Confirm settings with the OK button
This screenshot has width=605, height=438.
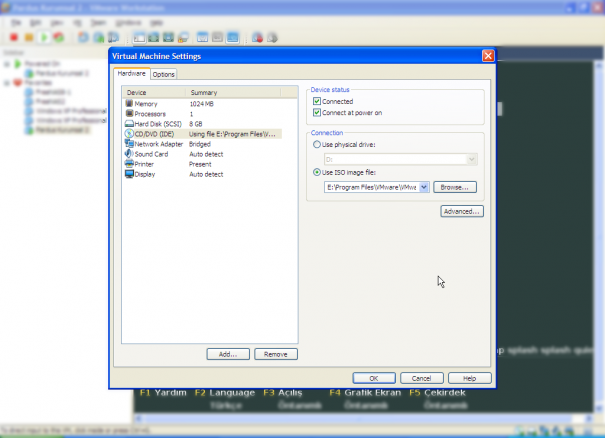374,378
